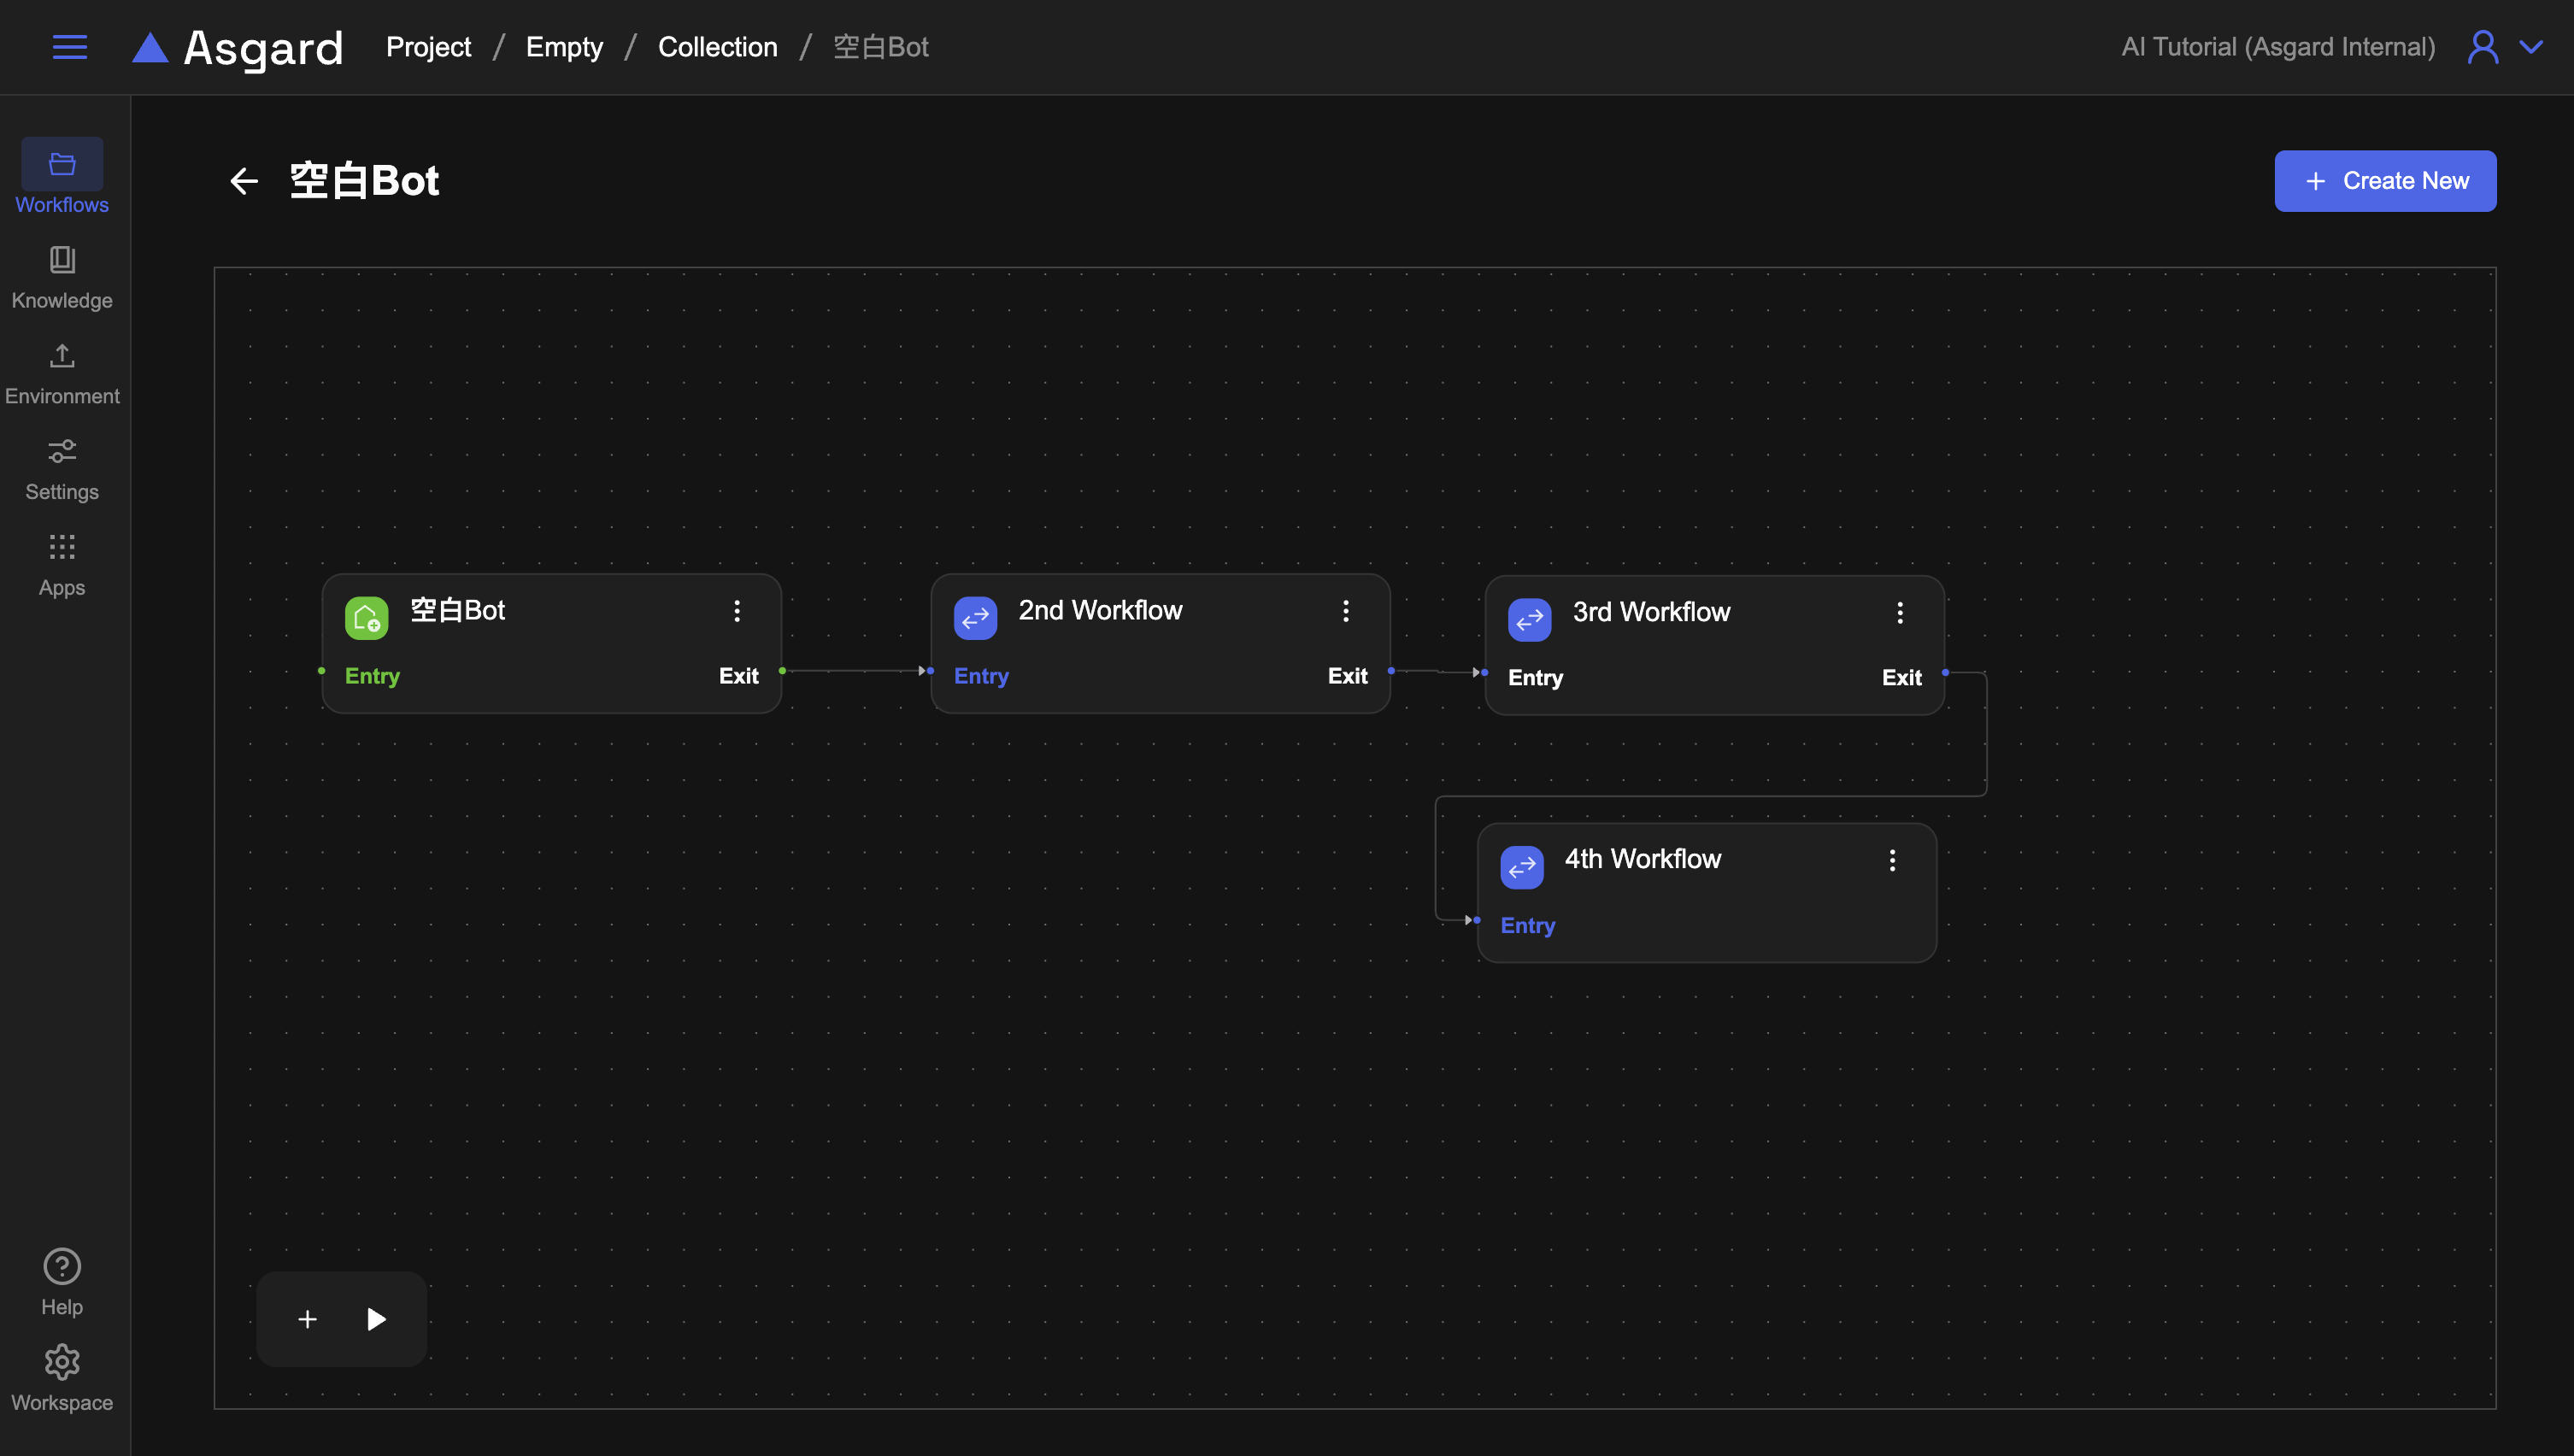Click the Create New button
The image size is (2574, 1456).
(2384, 181)
